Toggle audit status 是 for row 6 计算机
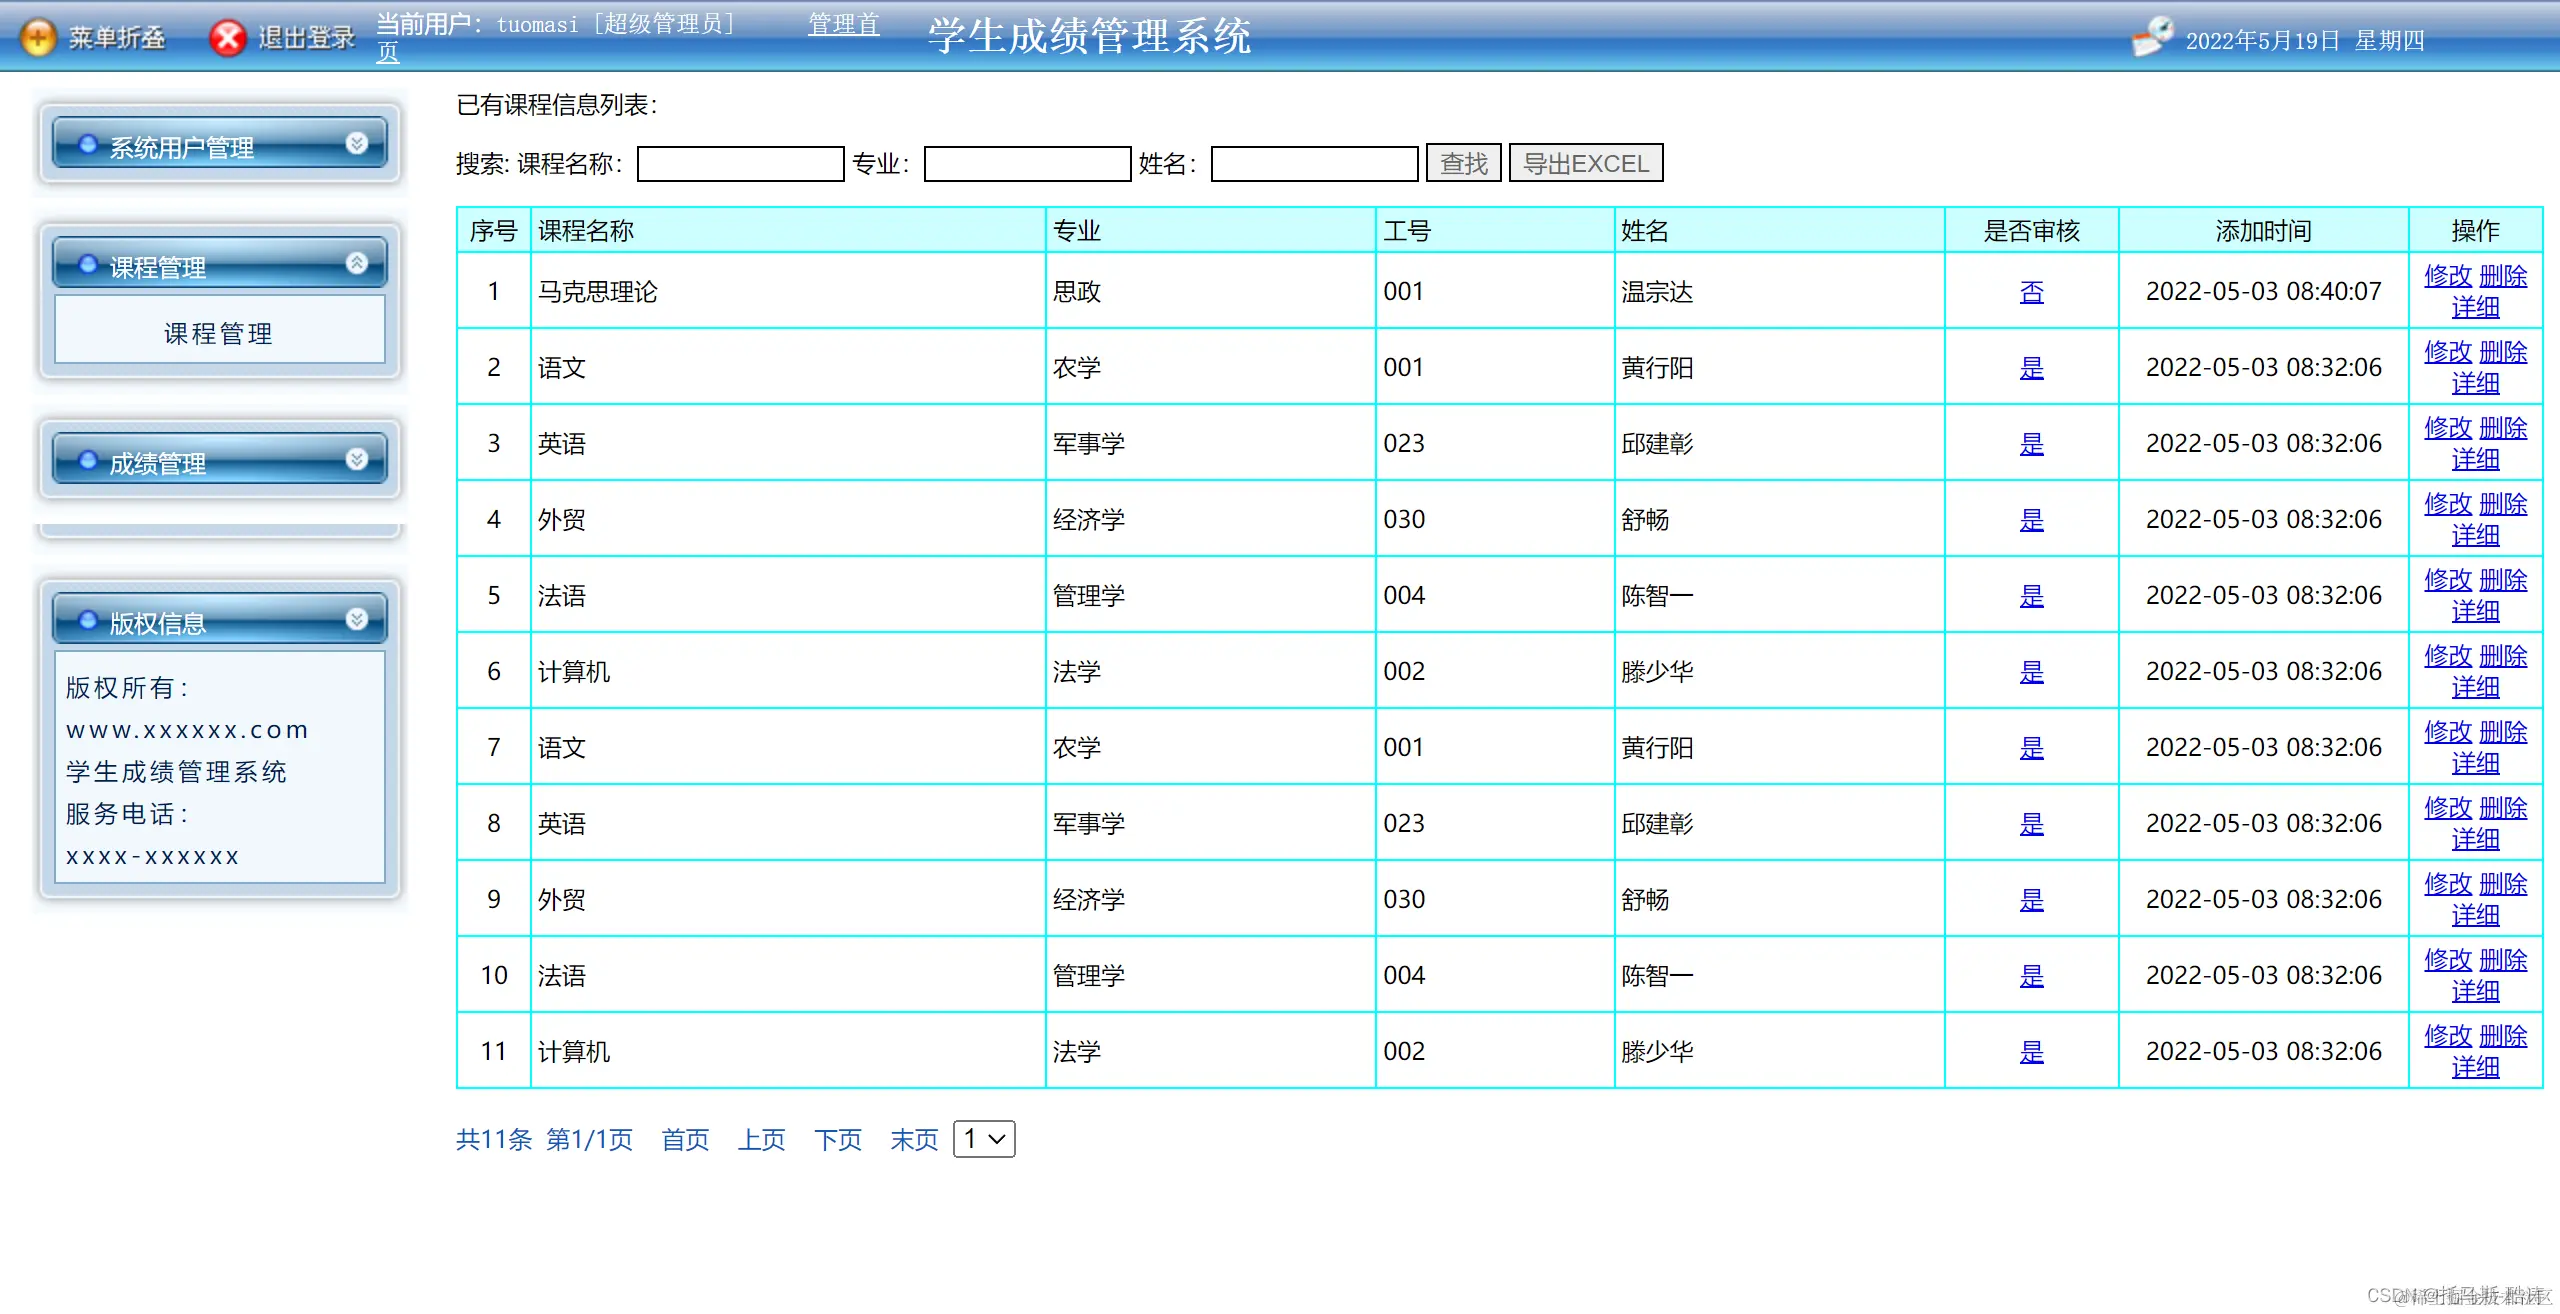Screen dimensions: 2560x1314 click(2031, 672)
